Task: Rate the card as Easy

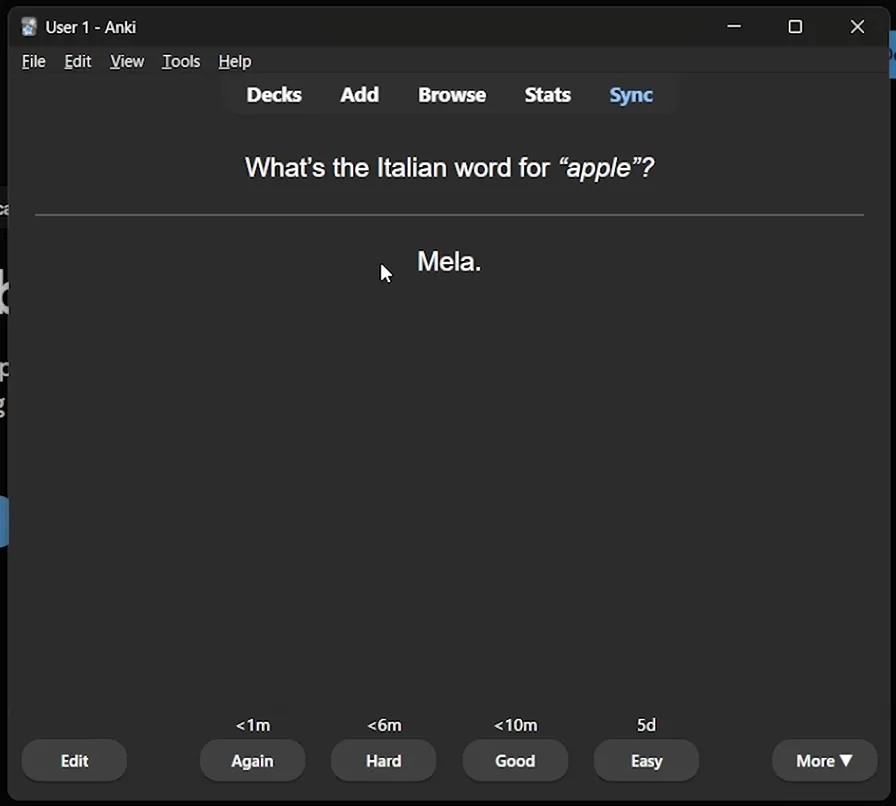Action: point(646,760)
